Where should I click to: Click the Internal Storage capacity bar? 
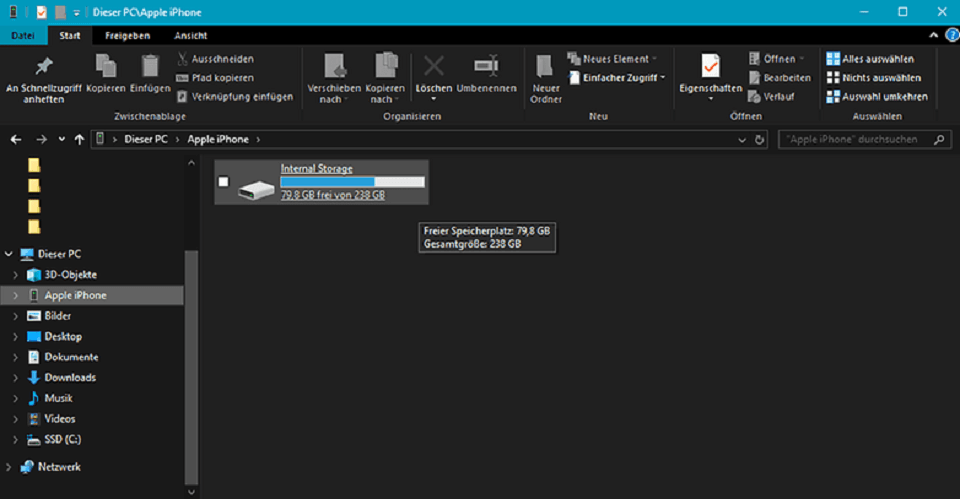352,182
